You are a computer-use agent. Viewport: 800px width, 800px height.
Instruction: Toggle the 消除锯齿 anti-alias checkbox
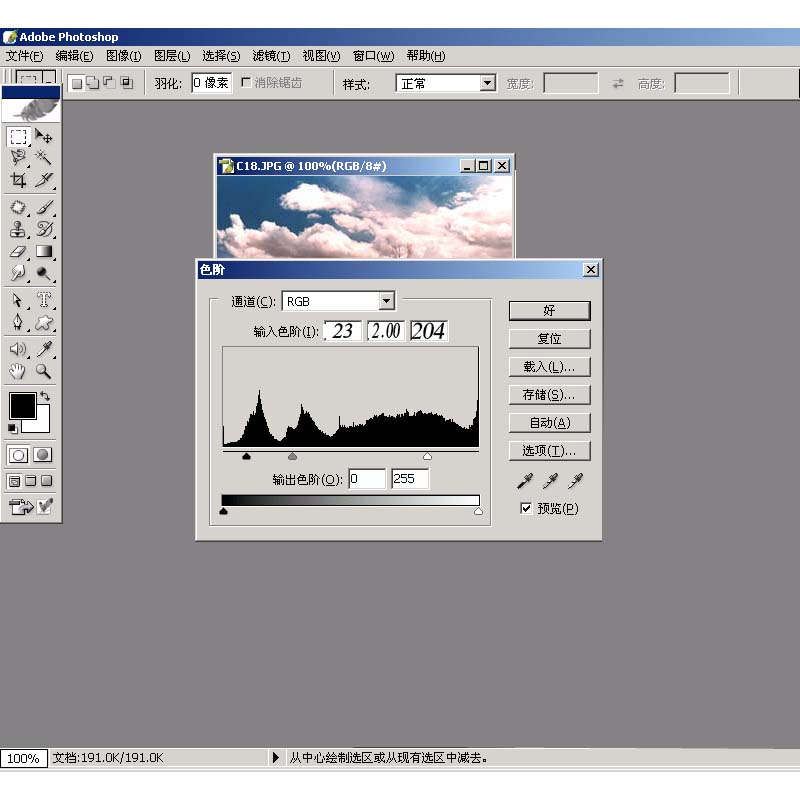click(x=246, y=82)
